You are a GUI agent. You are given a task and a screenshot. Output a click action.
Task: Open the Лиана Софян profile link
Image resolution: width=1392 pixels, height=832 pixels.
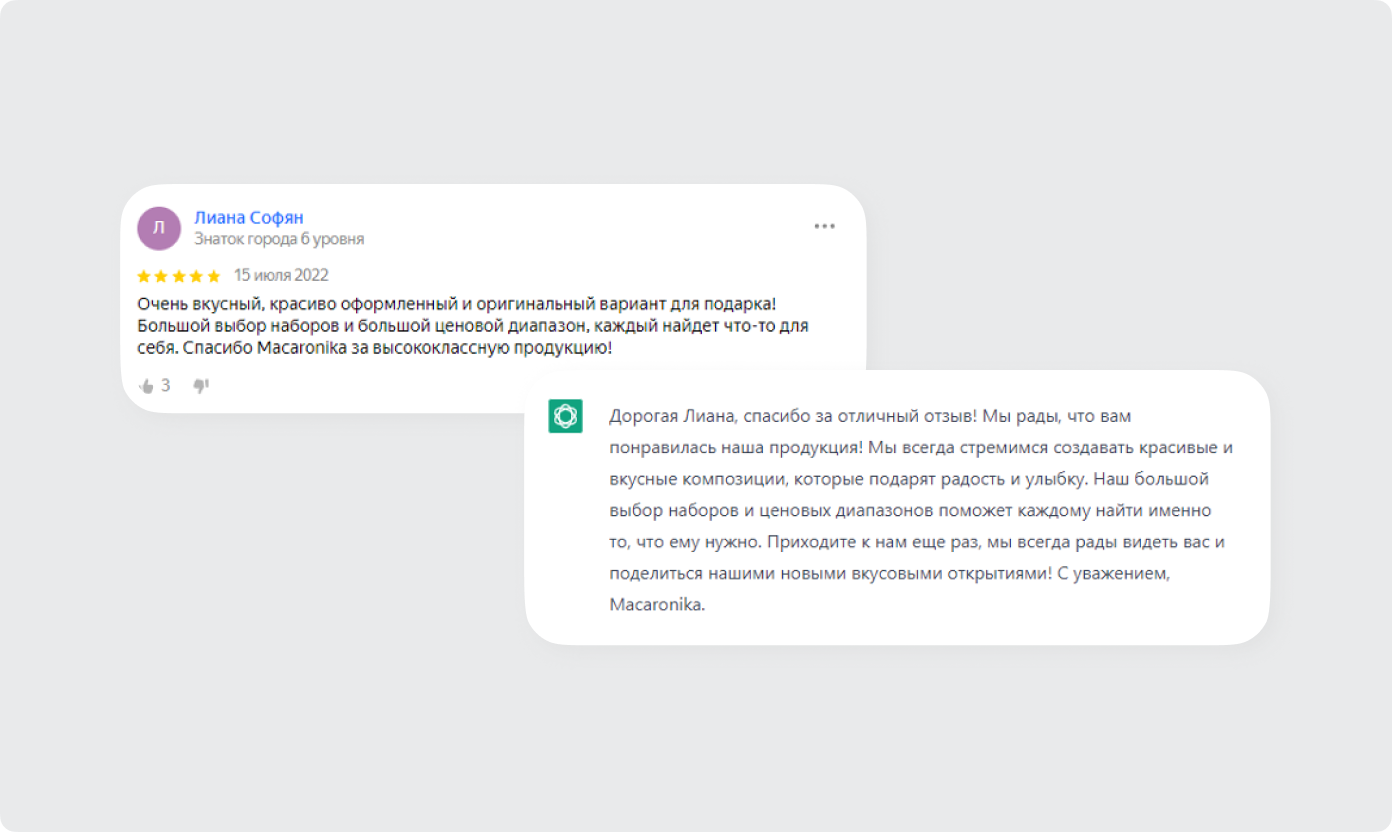point(249,218)
